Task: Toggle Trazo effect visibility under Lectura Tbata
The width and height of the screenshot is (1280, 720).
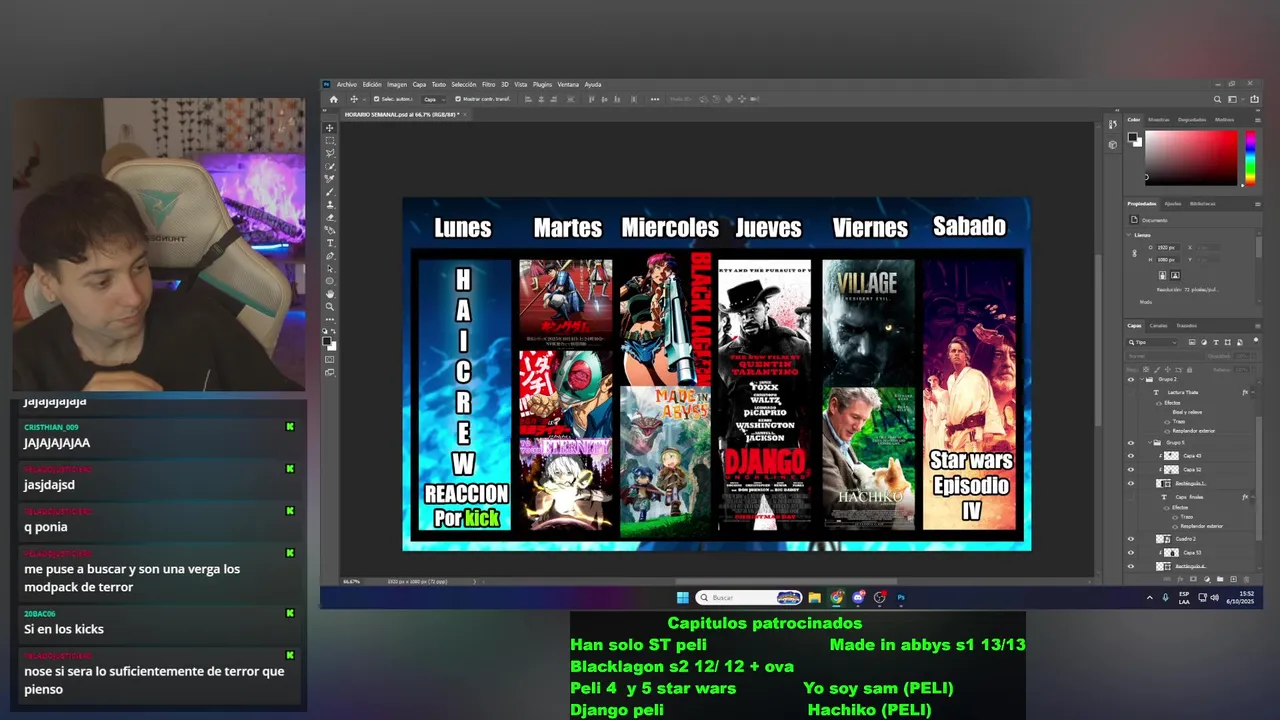Action: point(1167,422)
